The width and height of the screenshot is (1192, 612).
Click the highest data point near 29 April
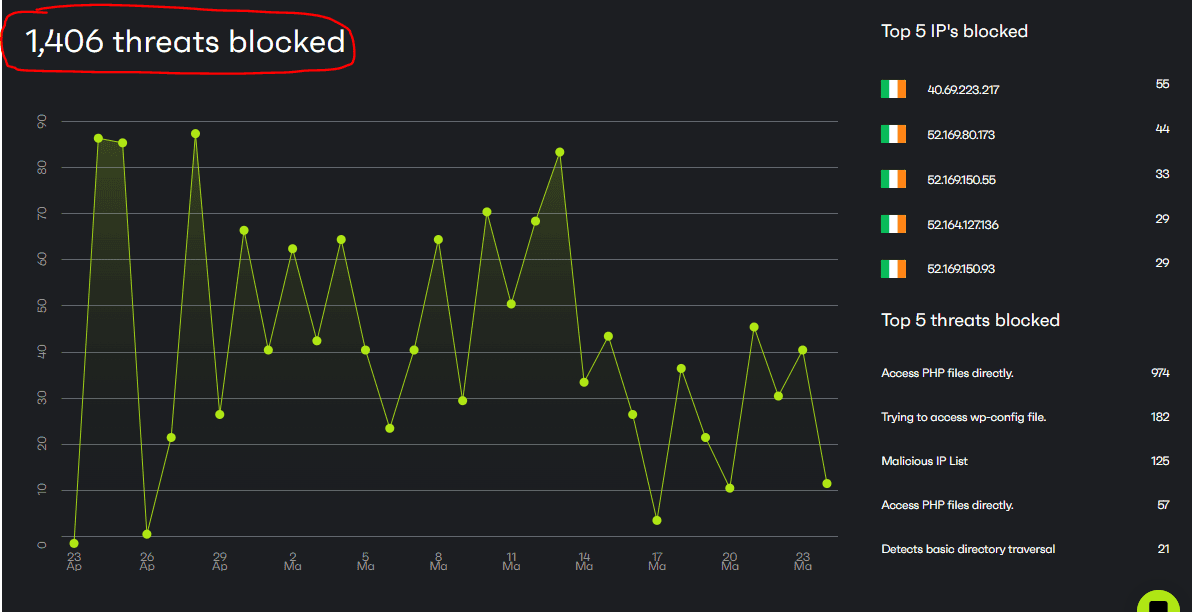click(x=194, y=132)
